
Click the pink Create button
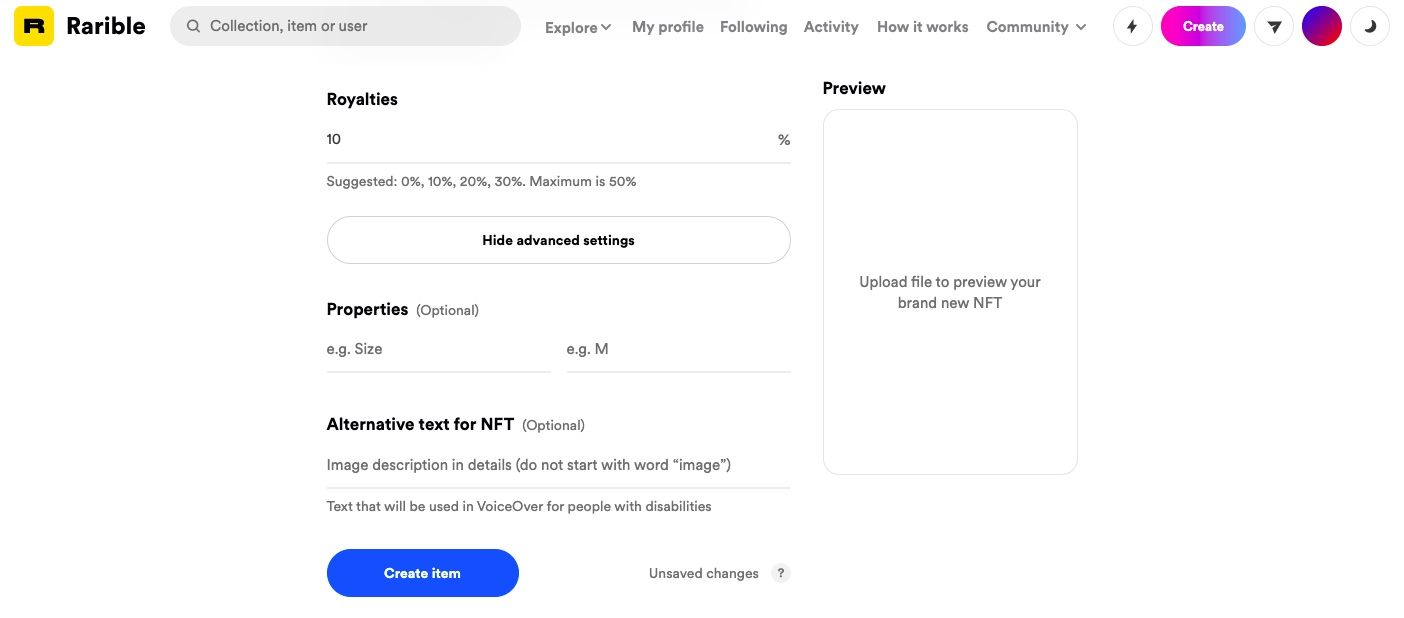click(1203, 27)
